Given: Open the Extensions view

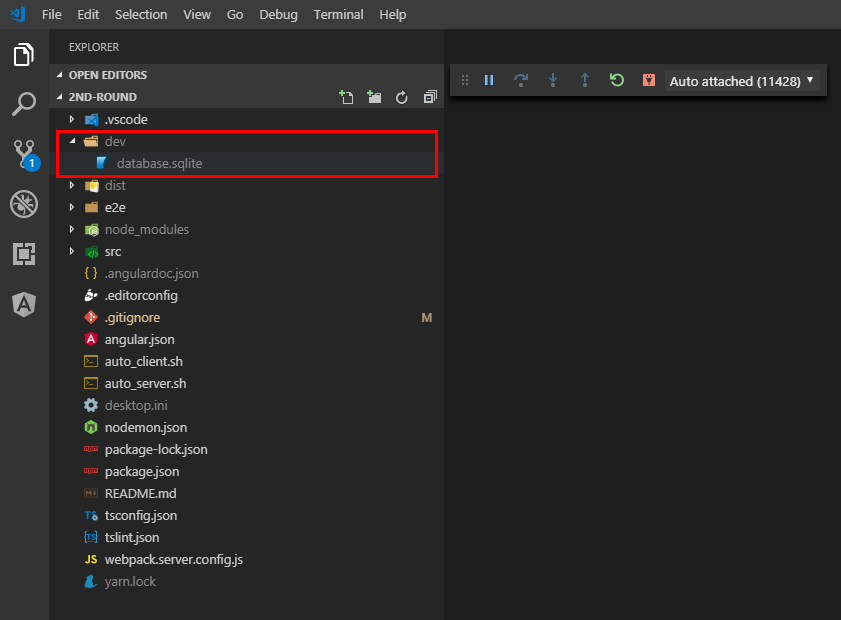Looking at the screenshot, I should click(24, 254).
